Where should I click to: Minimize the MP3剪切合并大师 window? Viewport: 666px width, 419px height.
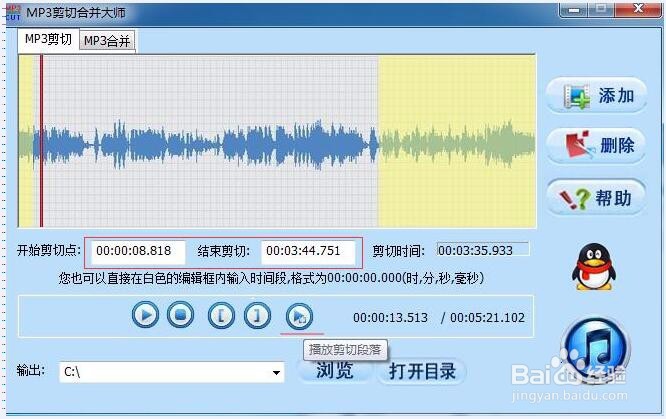coord(574,10)
